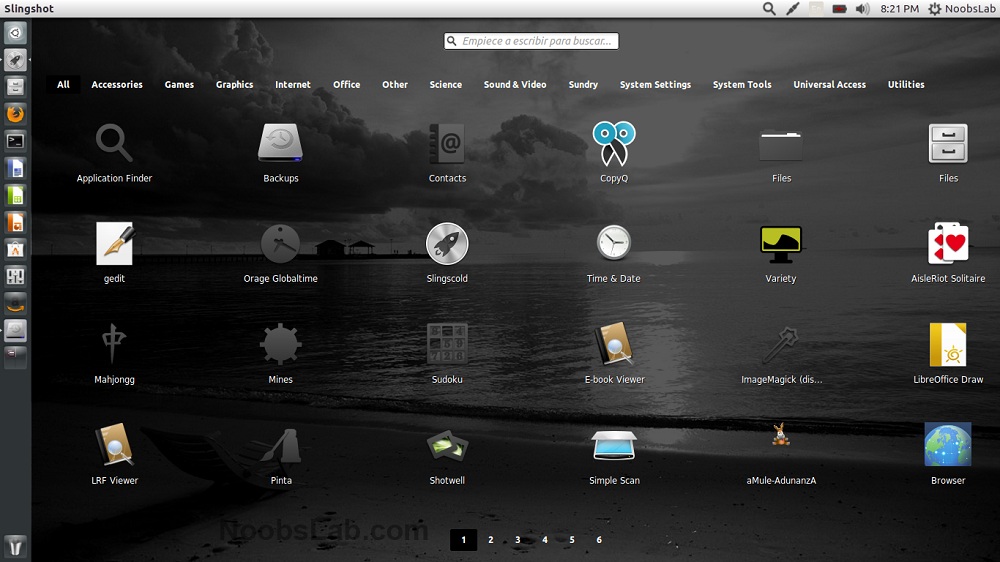The image size is (1000, 562).
Task: Jump to page 3 of apps
Action: coord(517,540)
